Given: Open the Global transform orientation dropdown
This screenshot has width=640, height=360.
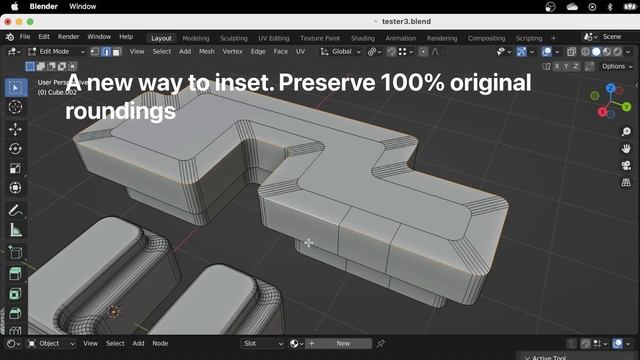Looking at the screenshot, I should pos(340,52).
